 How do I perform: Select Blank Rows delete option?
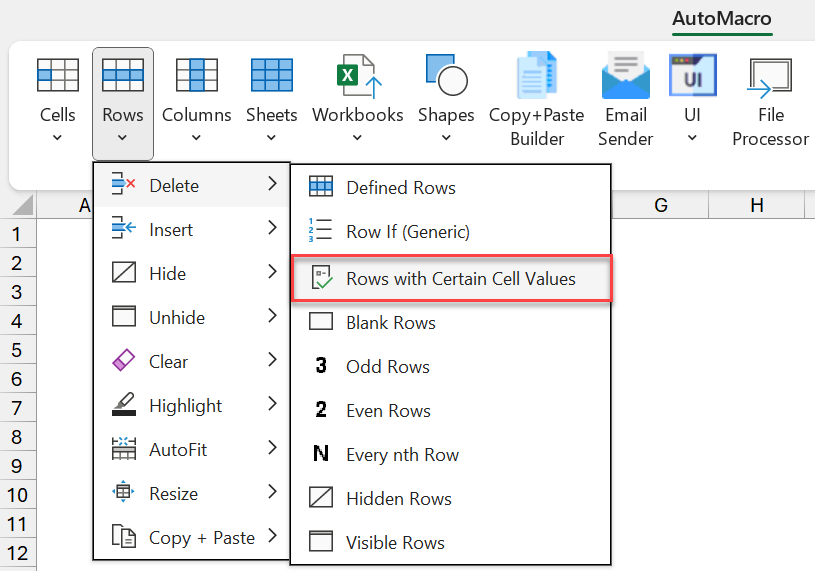[390, 323]
